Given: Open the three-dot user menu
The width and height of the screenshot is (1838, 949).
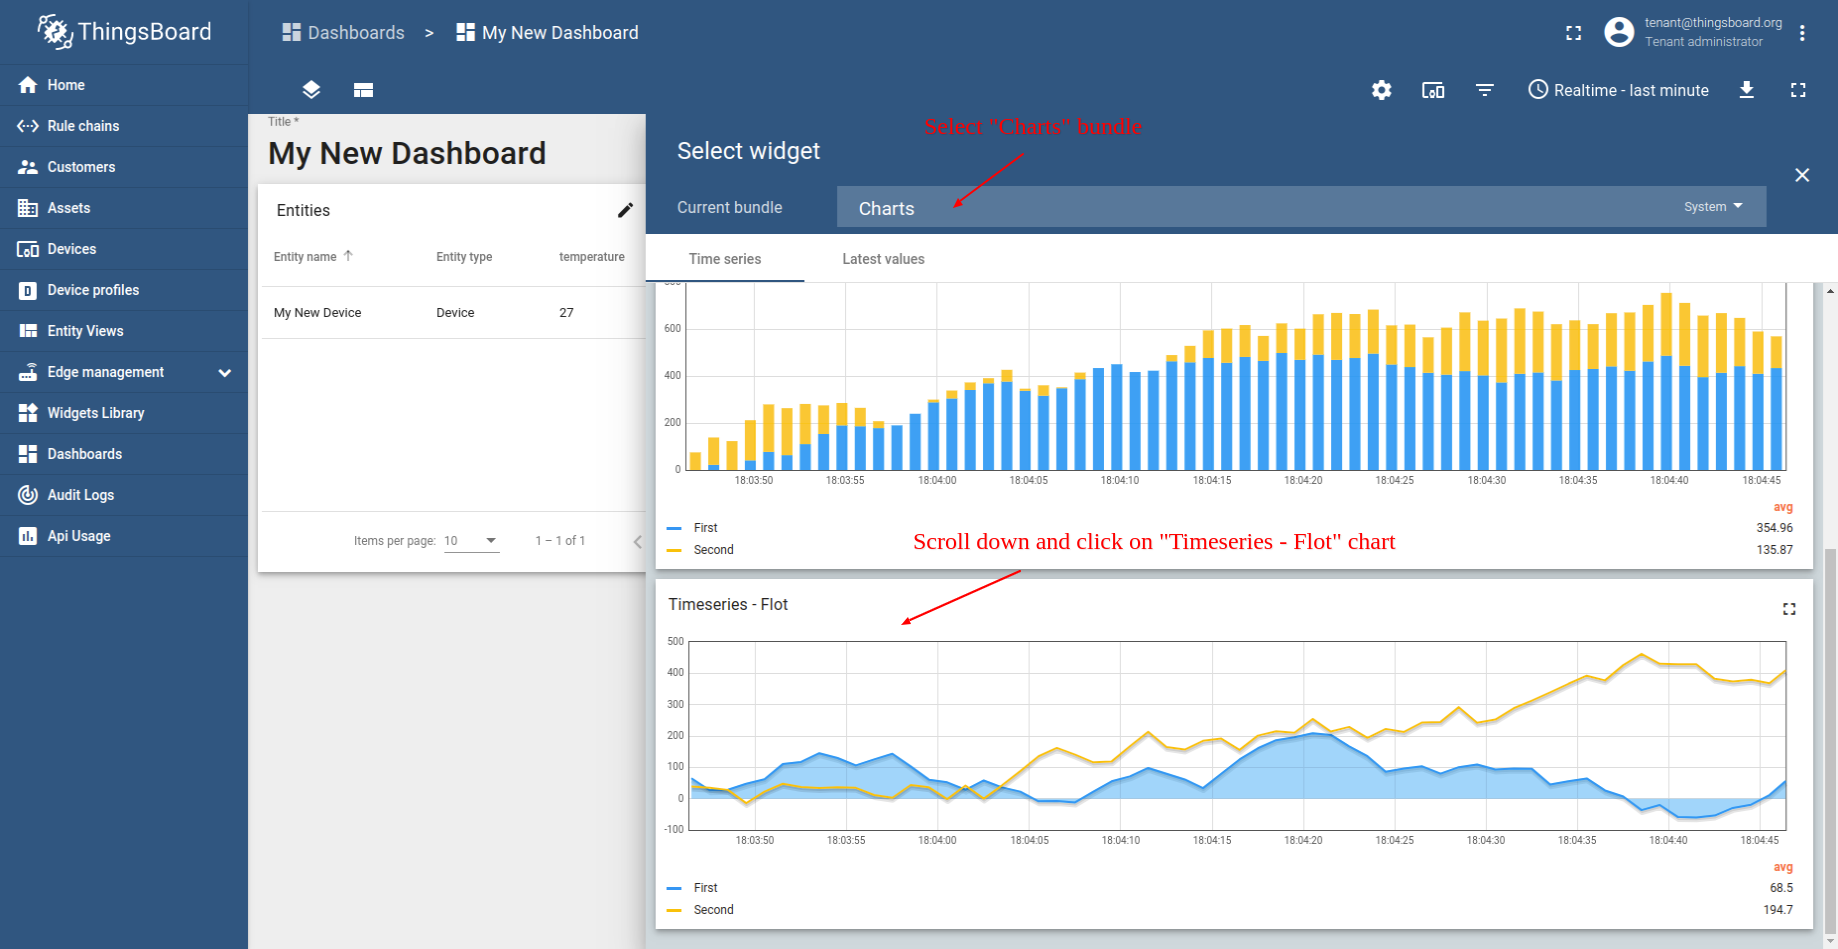Looking at the screenshot, I should [x=1802, y=33].
